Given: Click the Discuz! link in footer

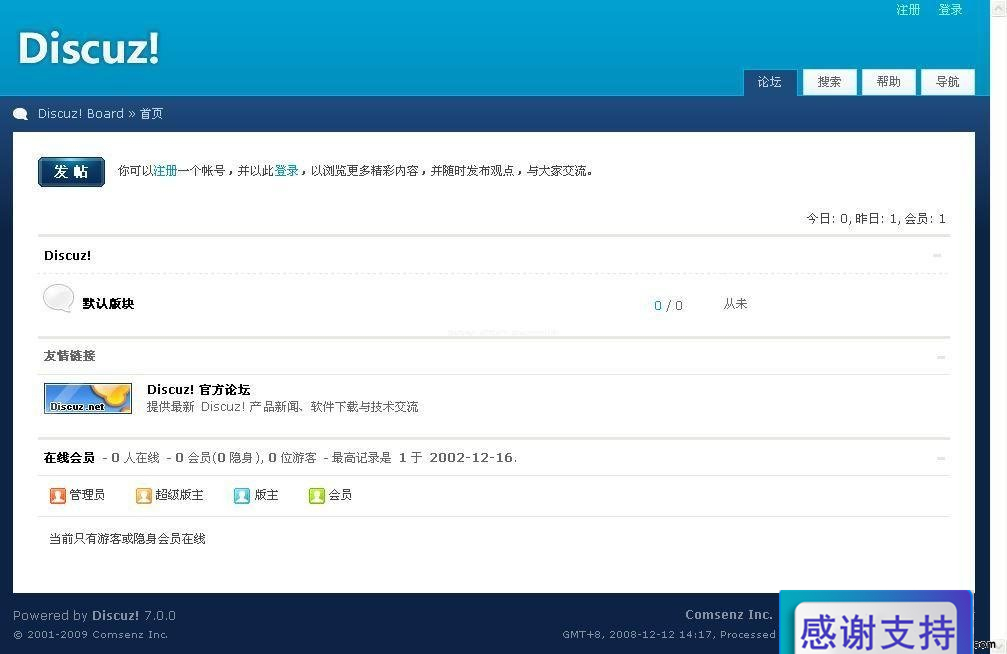Looking at the screenshot, I should tap(115, 615).
